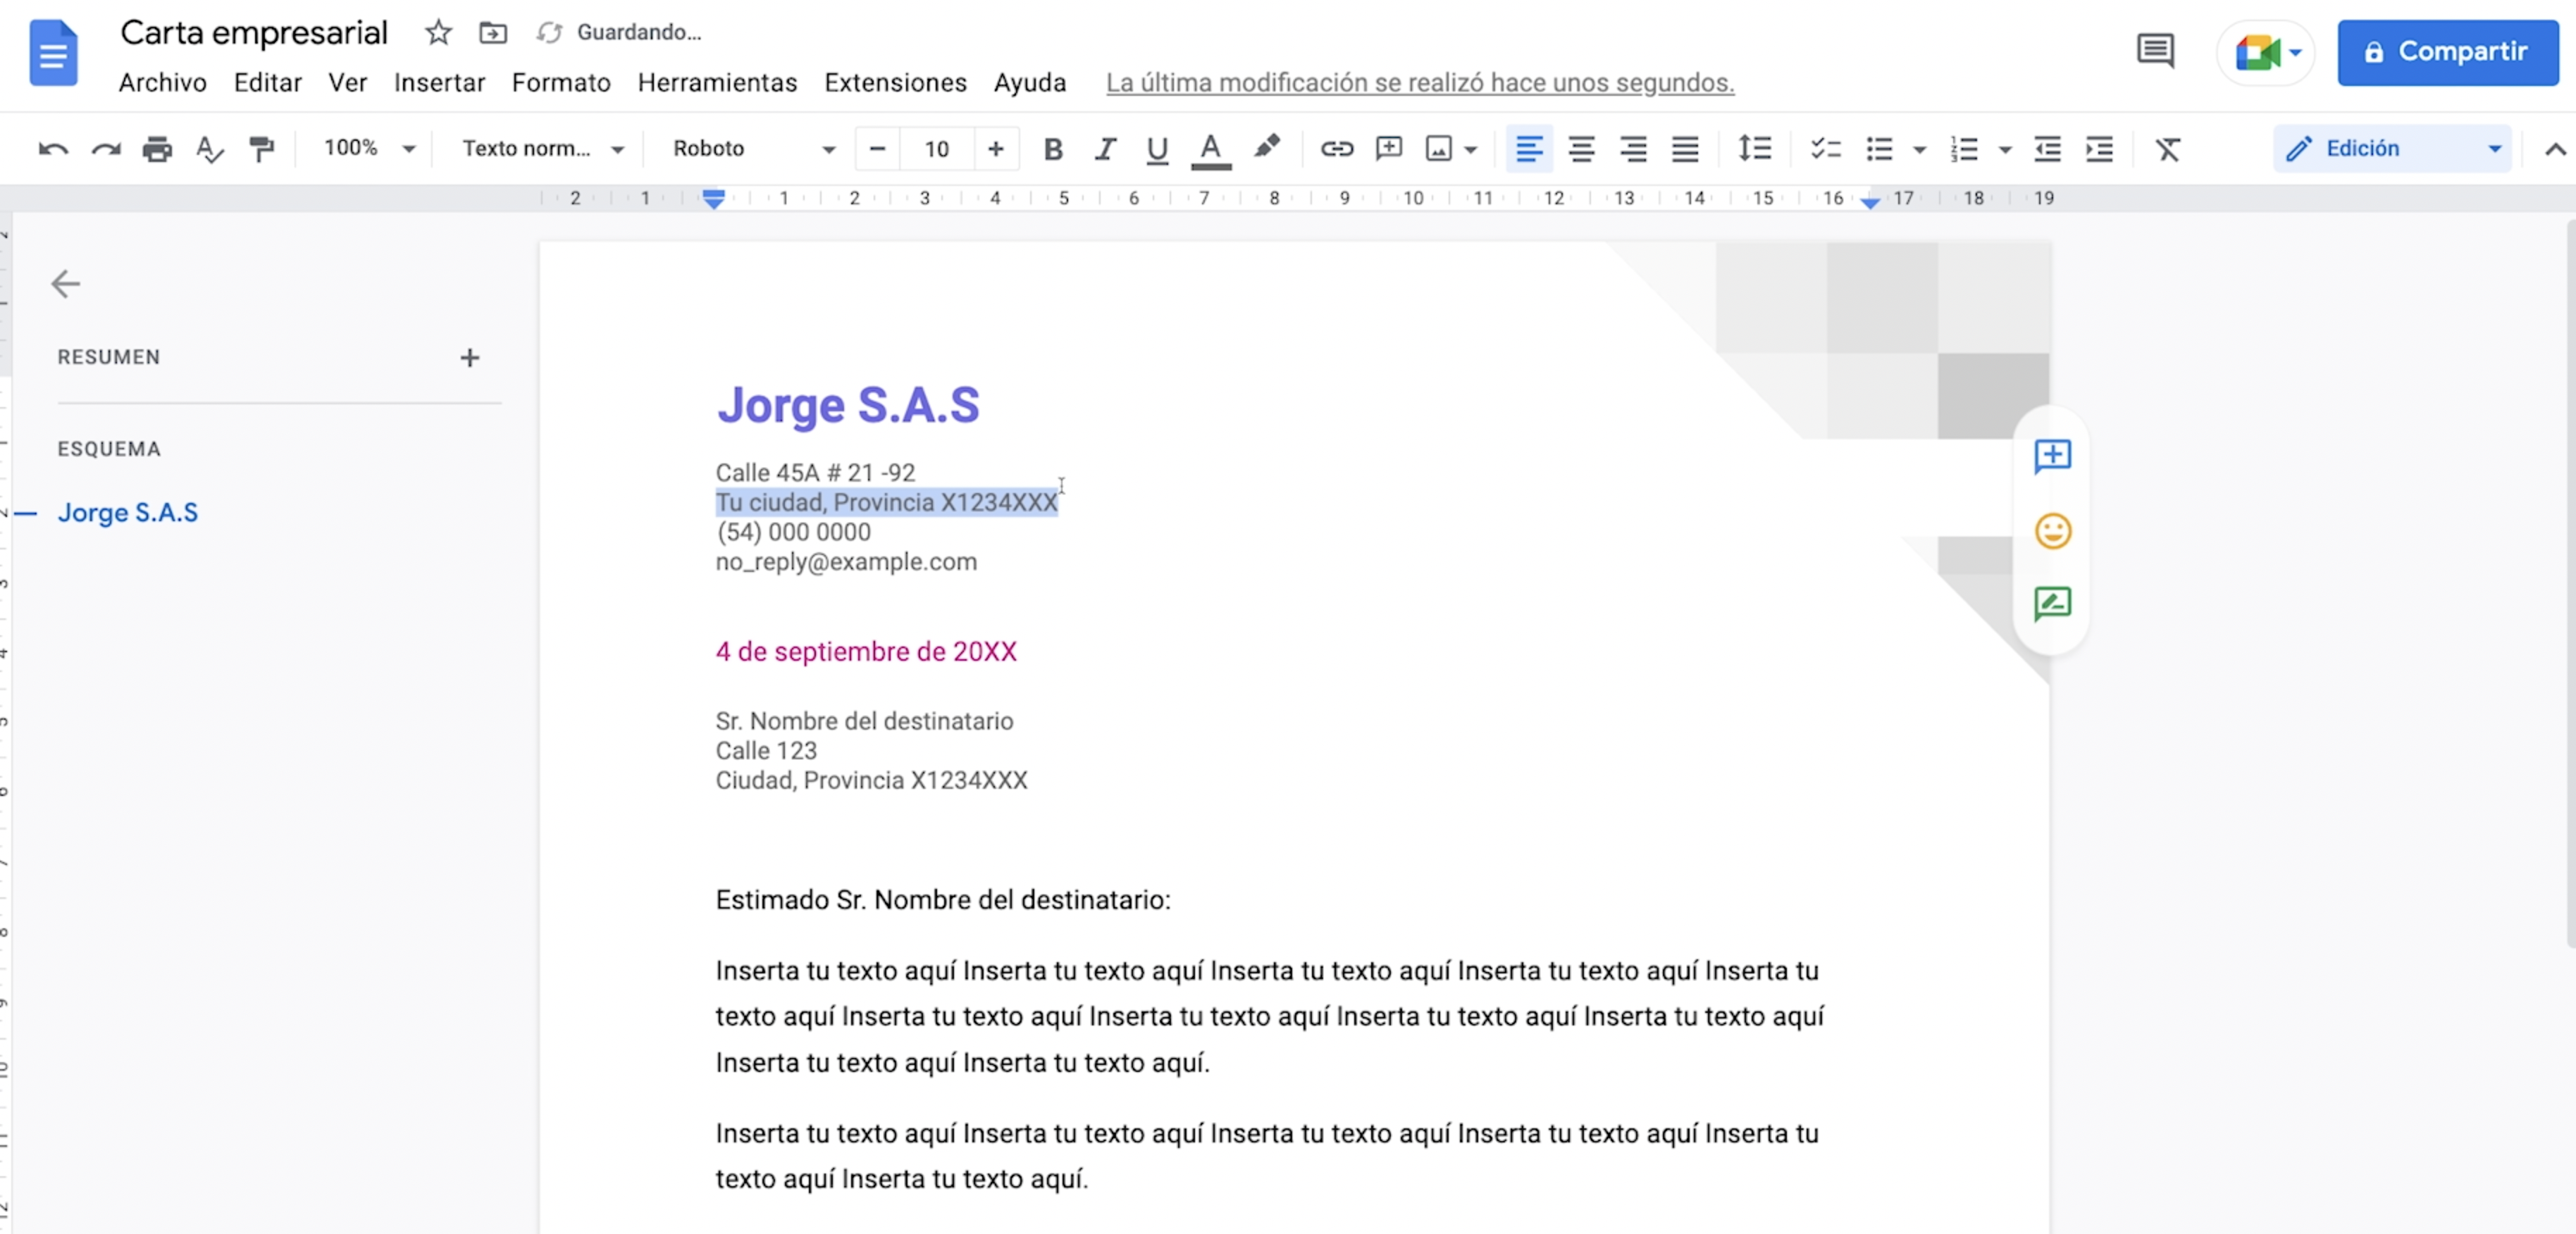Toggle italic formatting
The width and height of the screenshot is (2576, 1234).
point(1105,148)
